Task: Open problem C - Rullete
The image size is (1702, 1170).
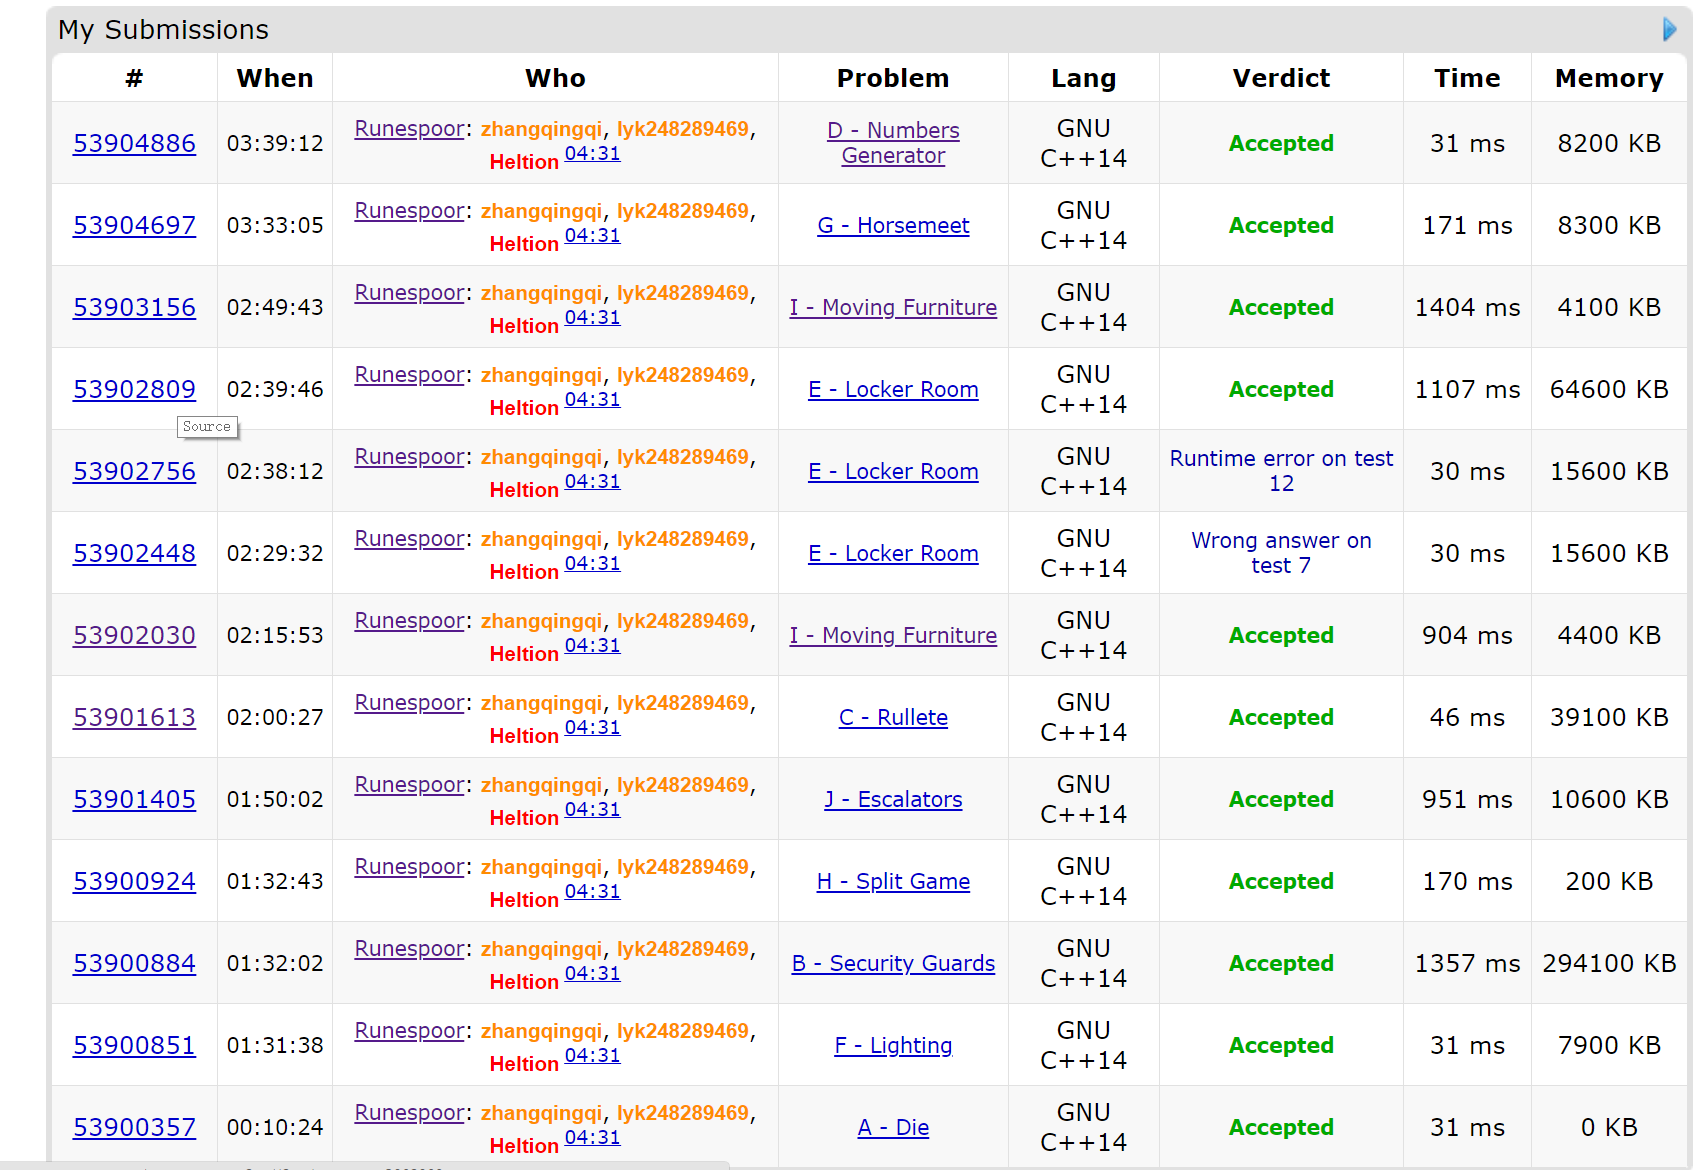Action: click(893, 718)
